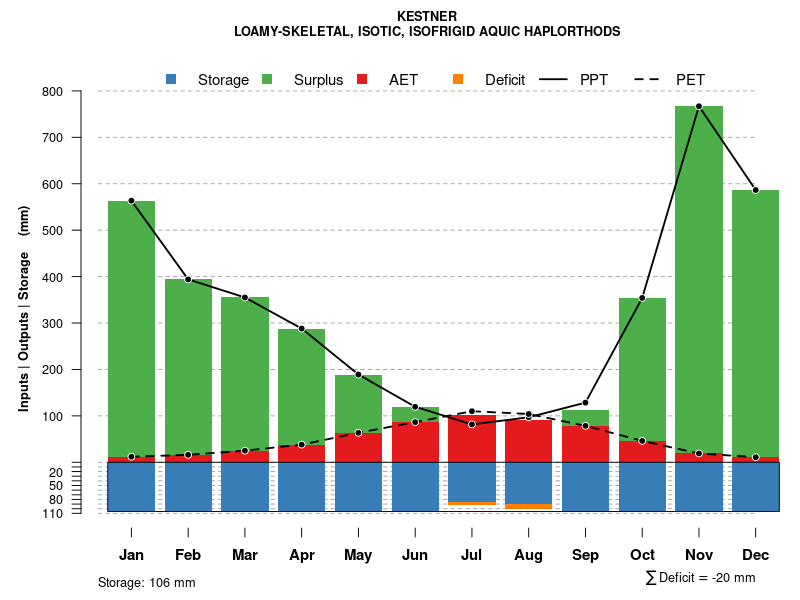Click the Sep month axis label

585,555
